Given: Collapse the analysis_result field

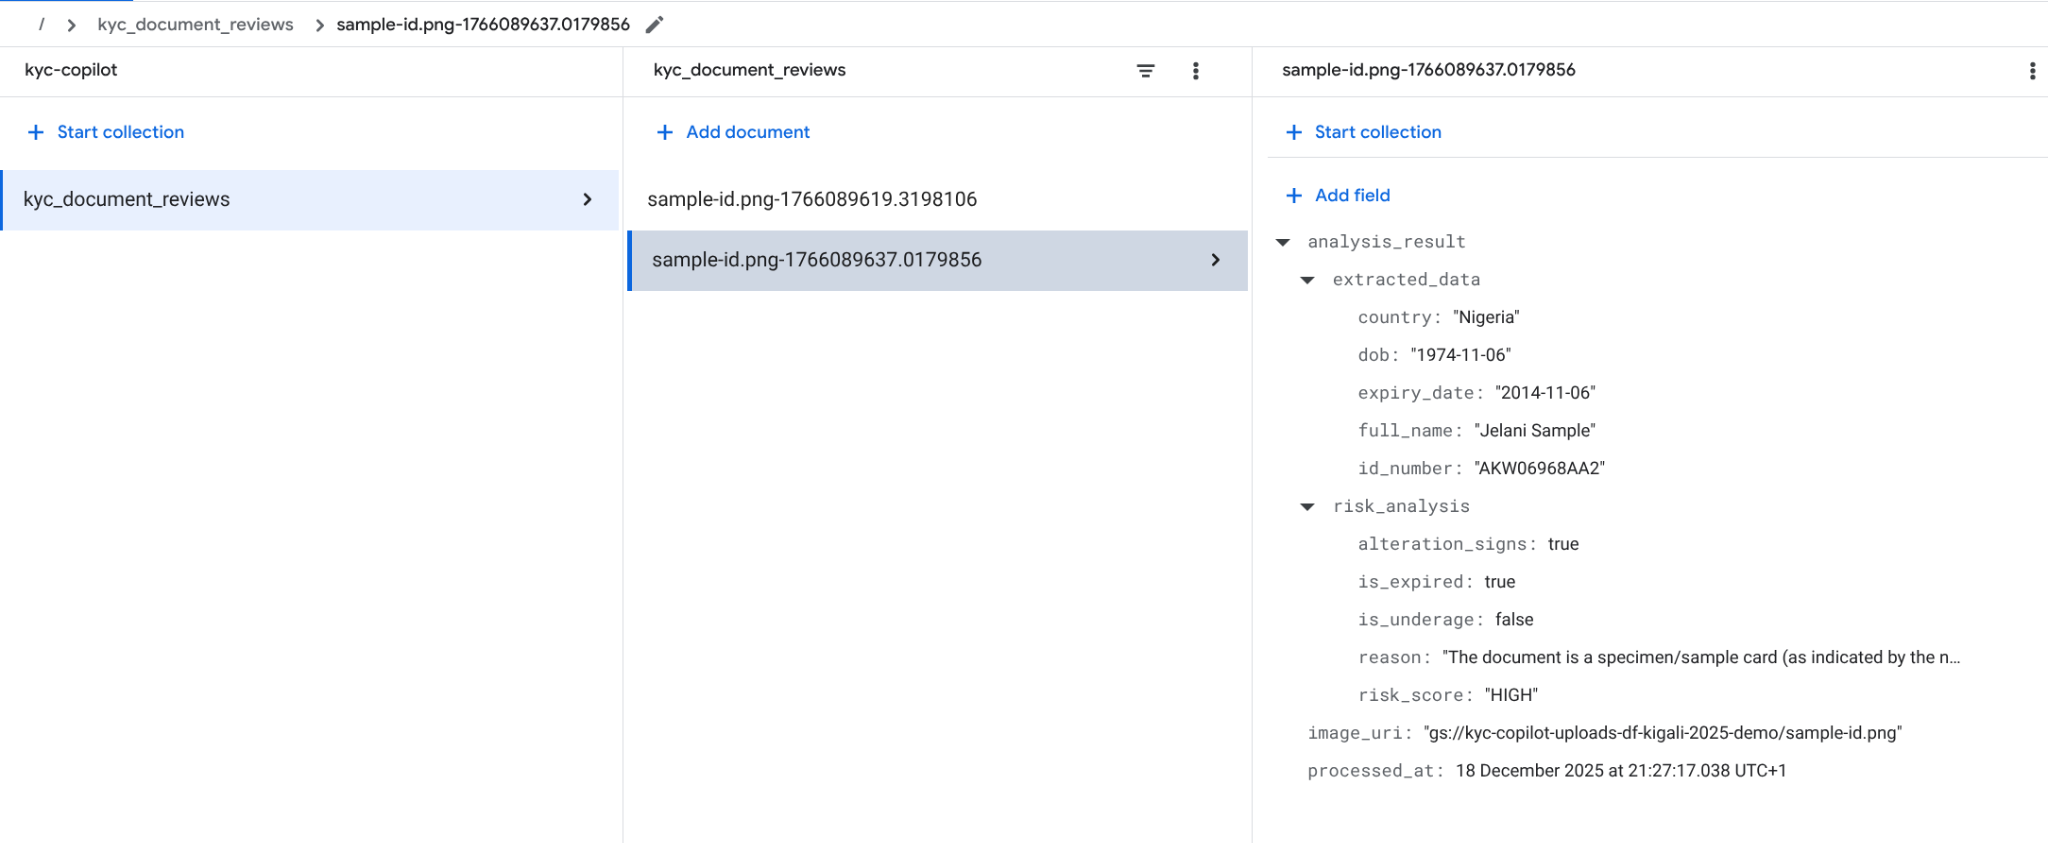Looking at the screenshot, I should coord(1283,242).
